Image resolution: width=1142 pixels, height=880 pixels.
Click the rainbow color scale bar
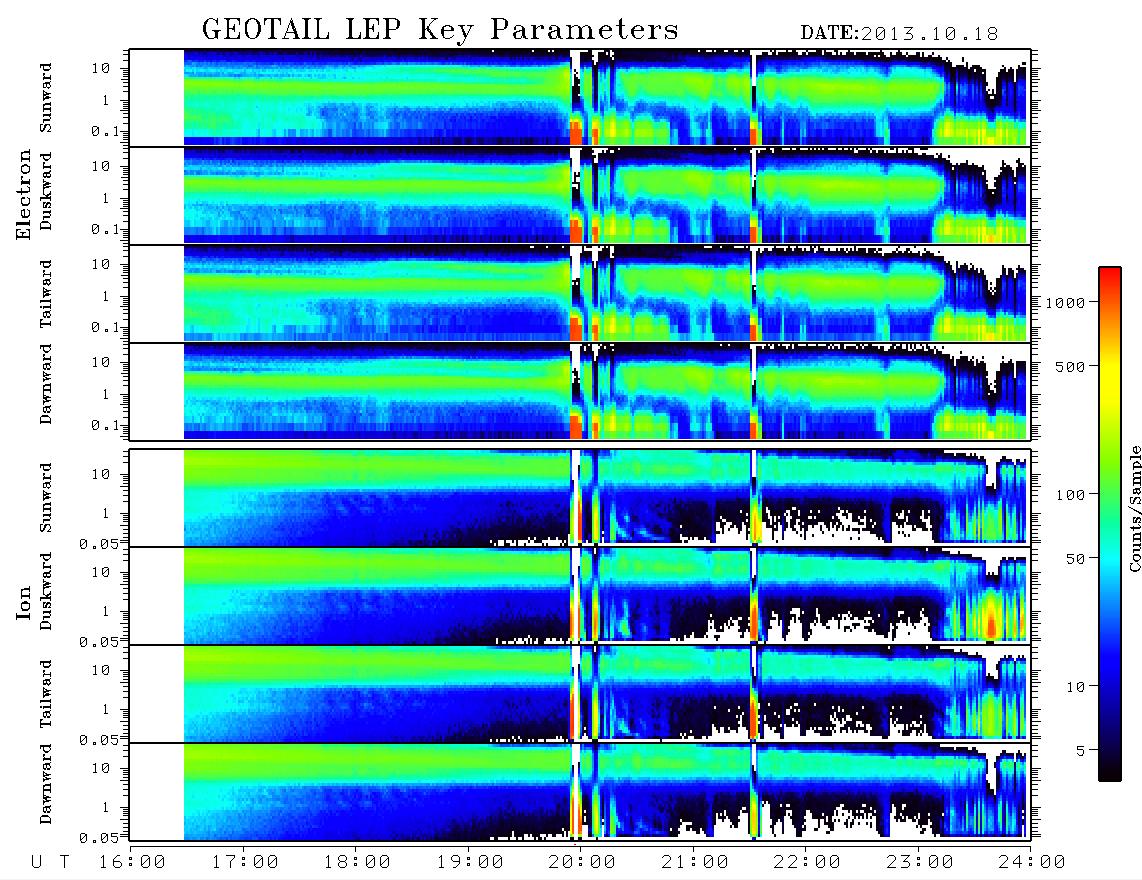pos(1110,524)
